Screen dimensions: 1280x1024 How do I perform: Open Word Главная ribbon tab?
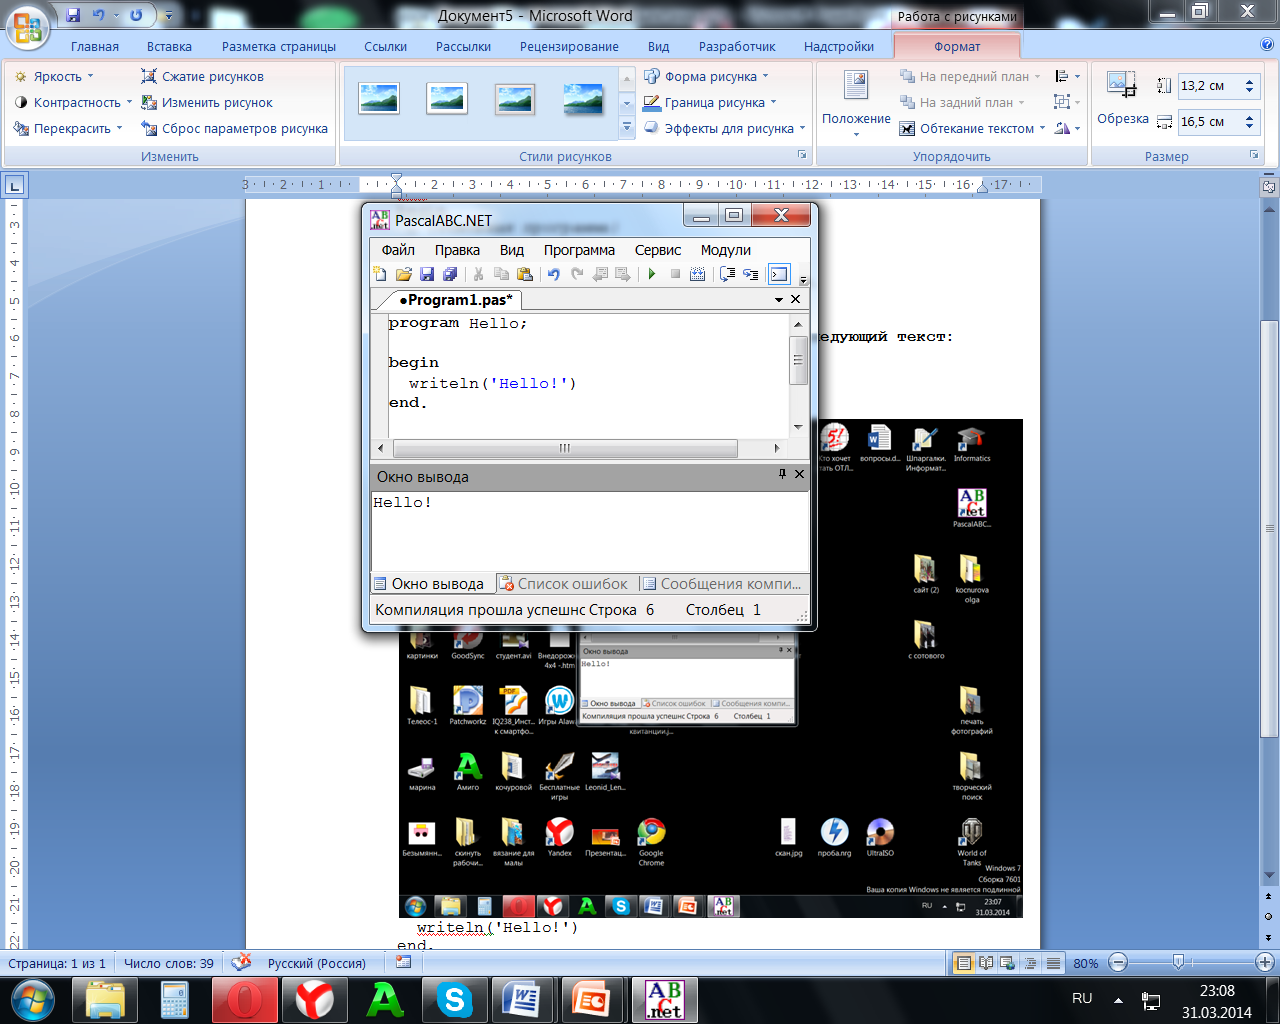[95, 47]
